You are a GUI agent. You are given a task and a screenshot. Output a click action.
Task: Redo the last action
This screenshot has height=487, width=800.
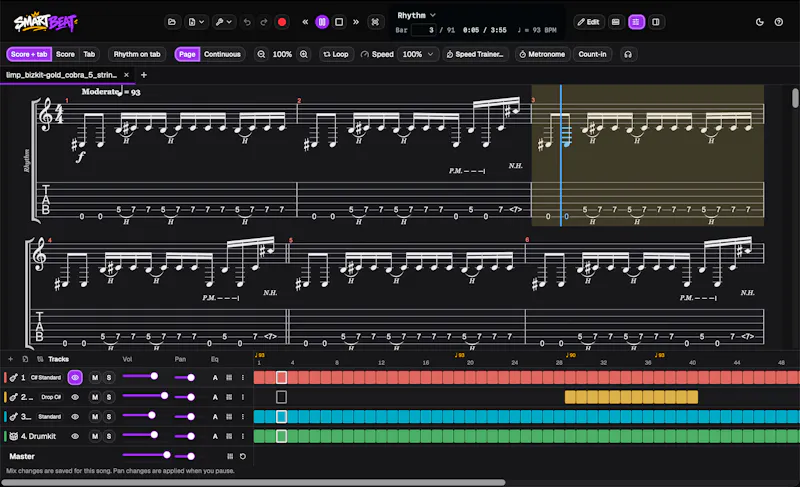coord(264,22)
